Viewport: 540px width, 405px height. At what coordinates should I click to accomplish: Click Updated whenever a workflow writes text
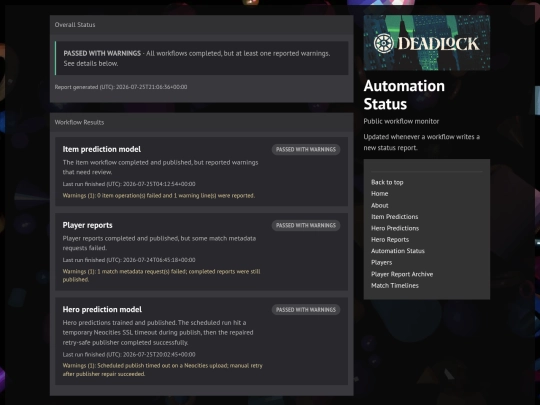point(422,142)
